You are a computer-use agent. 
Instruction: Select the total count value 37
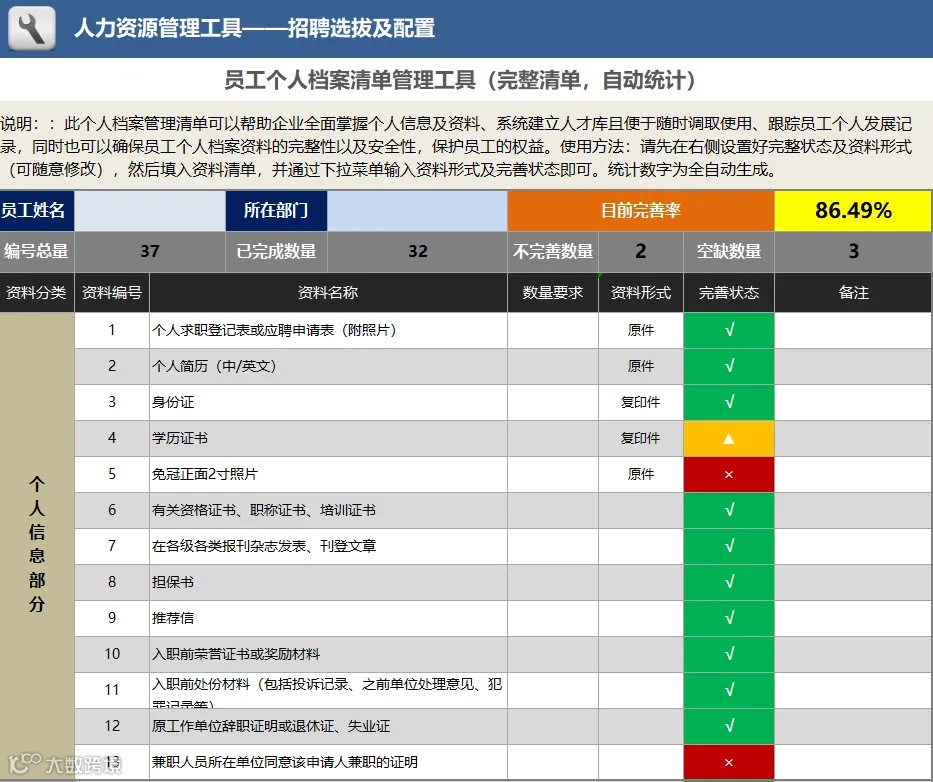tap(150, 252)
